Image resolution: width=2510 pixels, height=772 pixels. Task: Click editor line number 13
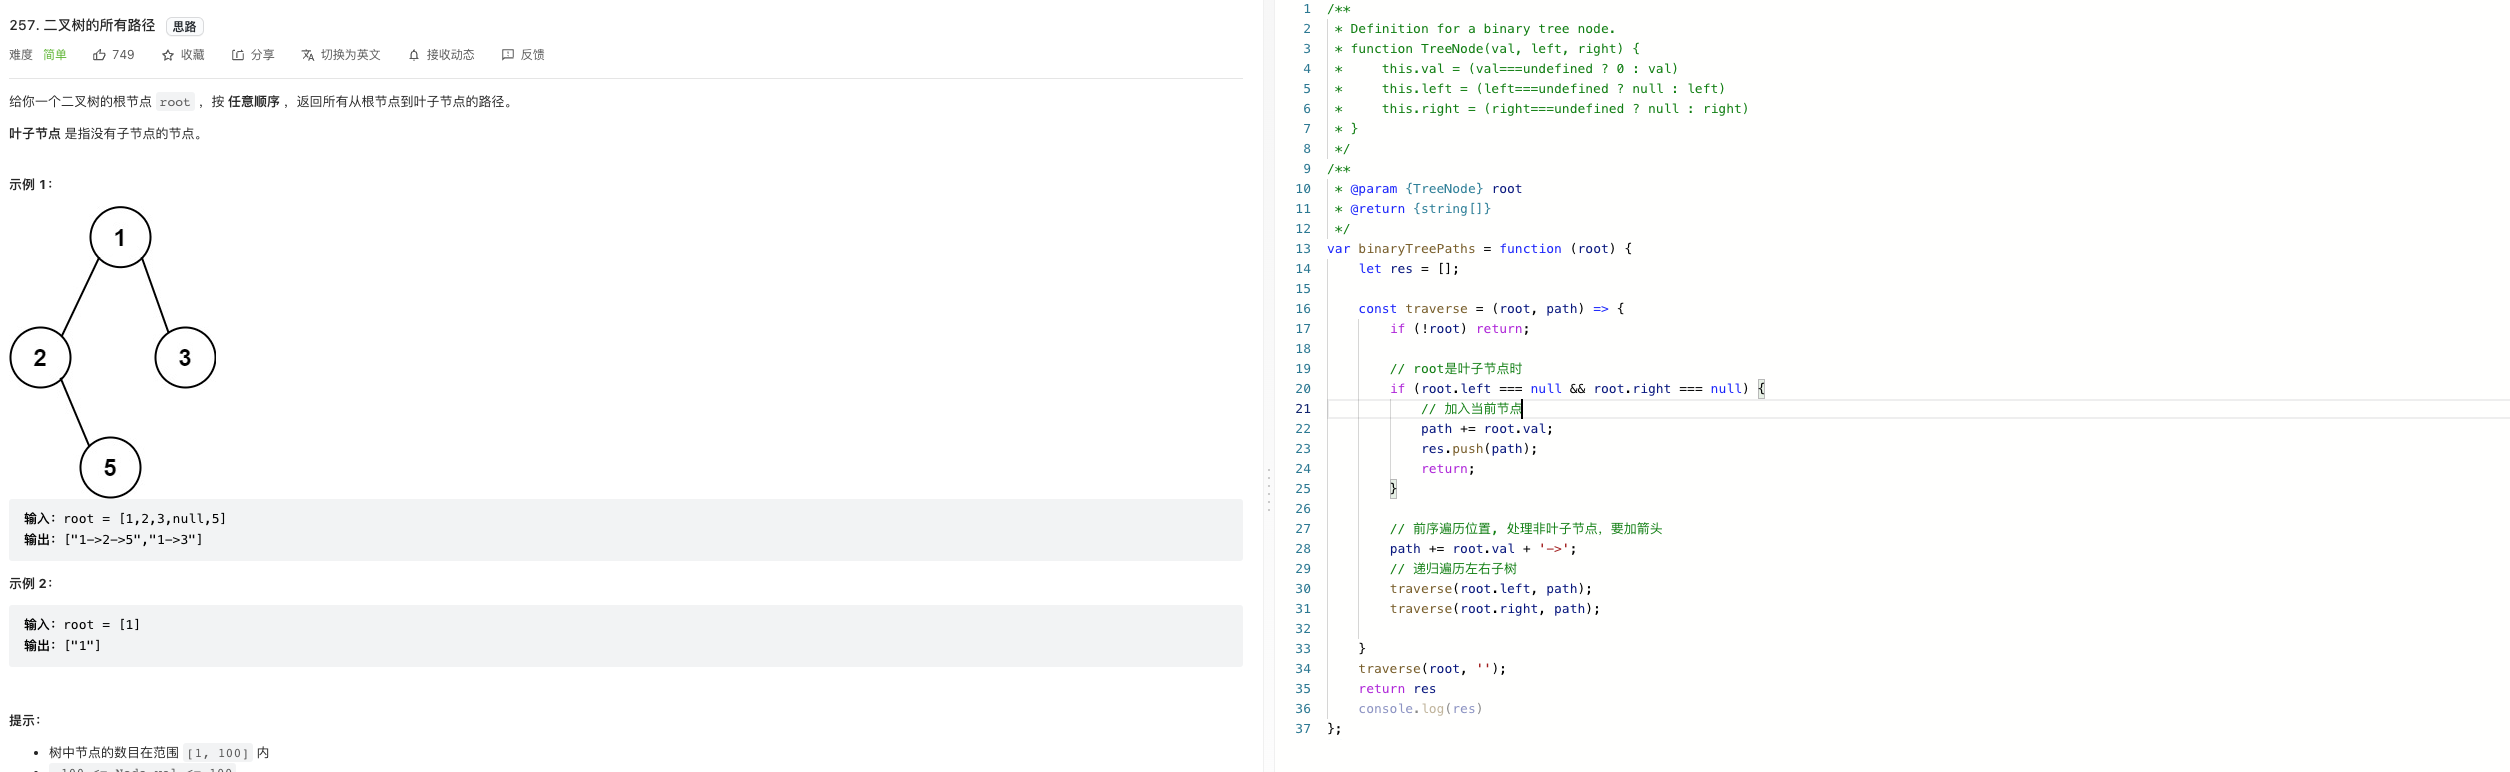coord(1303,249)
